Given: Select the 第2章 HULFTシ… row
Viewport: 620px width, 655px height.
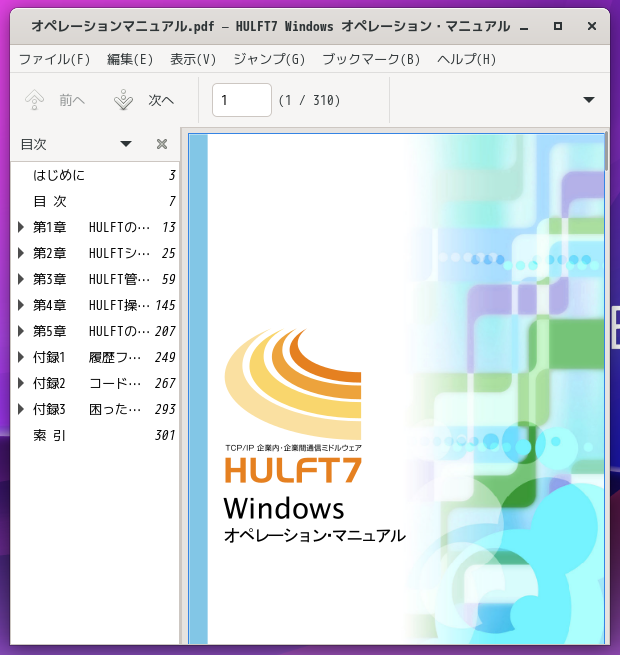Looking at the screenshot, I should pos(95,253).
